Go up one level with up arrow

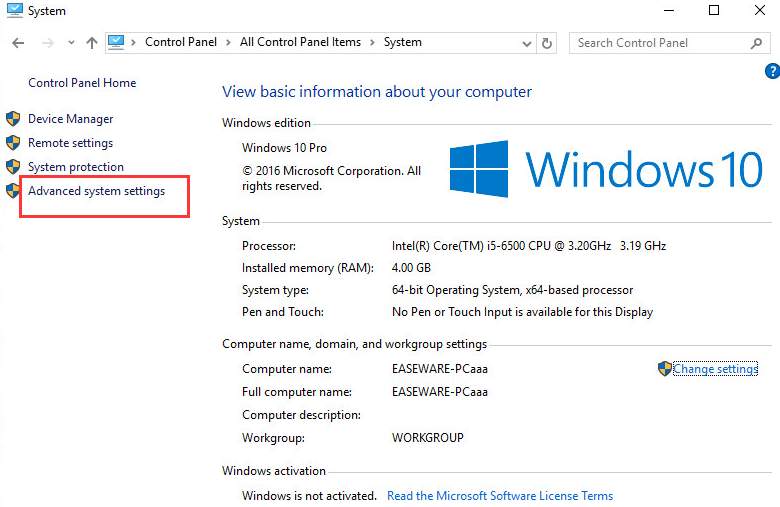92,43
